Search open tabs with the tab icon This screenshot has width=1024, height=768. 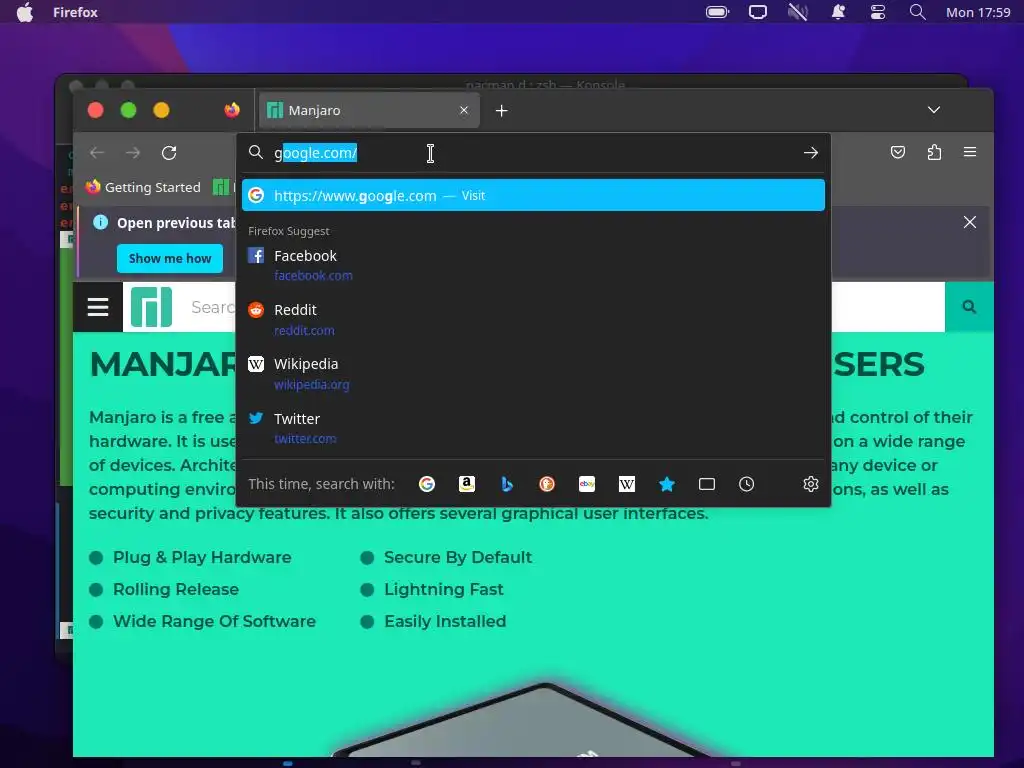[x=707, y=484]
